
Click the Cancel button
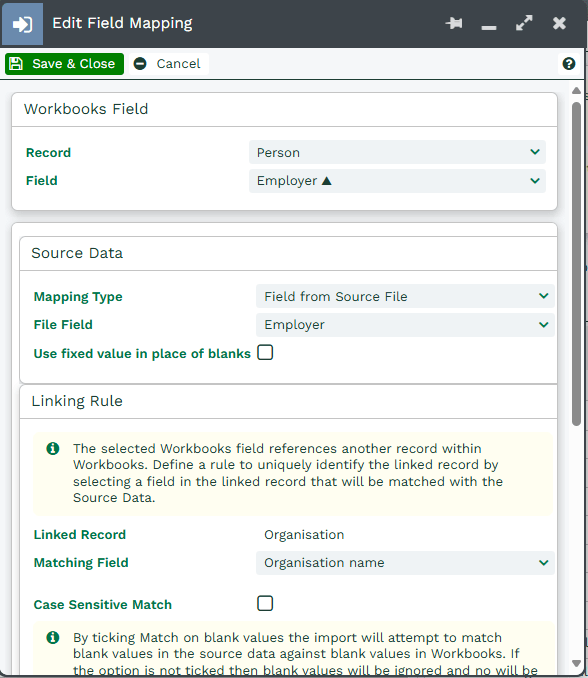(169, 64)
